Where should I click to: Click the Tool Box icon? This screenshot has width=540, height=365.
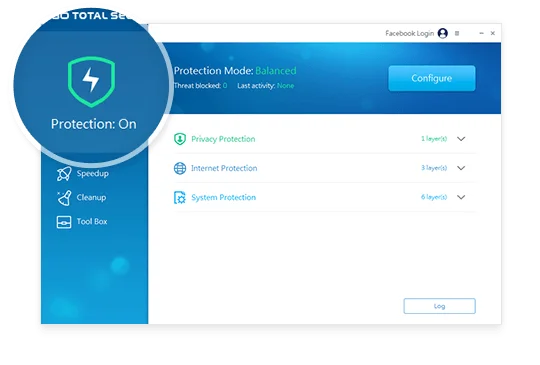pos(64,222)
